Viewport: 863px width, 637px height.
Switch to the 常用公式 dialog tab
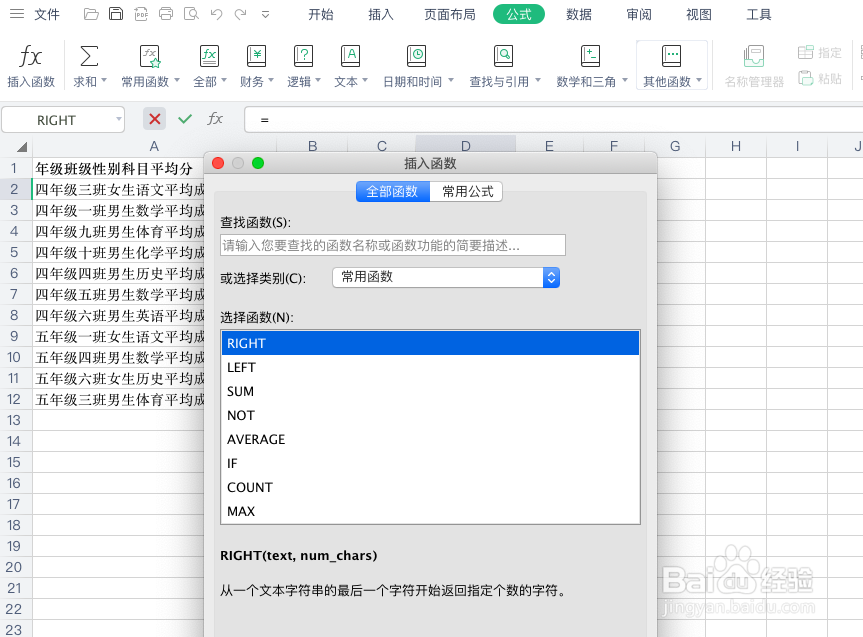466,191
